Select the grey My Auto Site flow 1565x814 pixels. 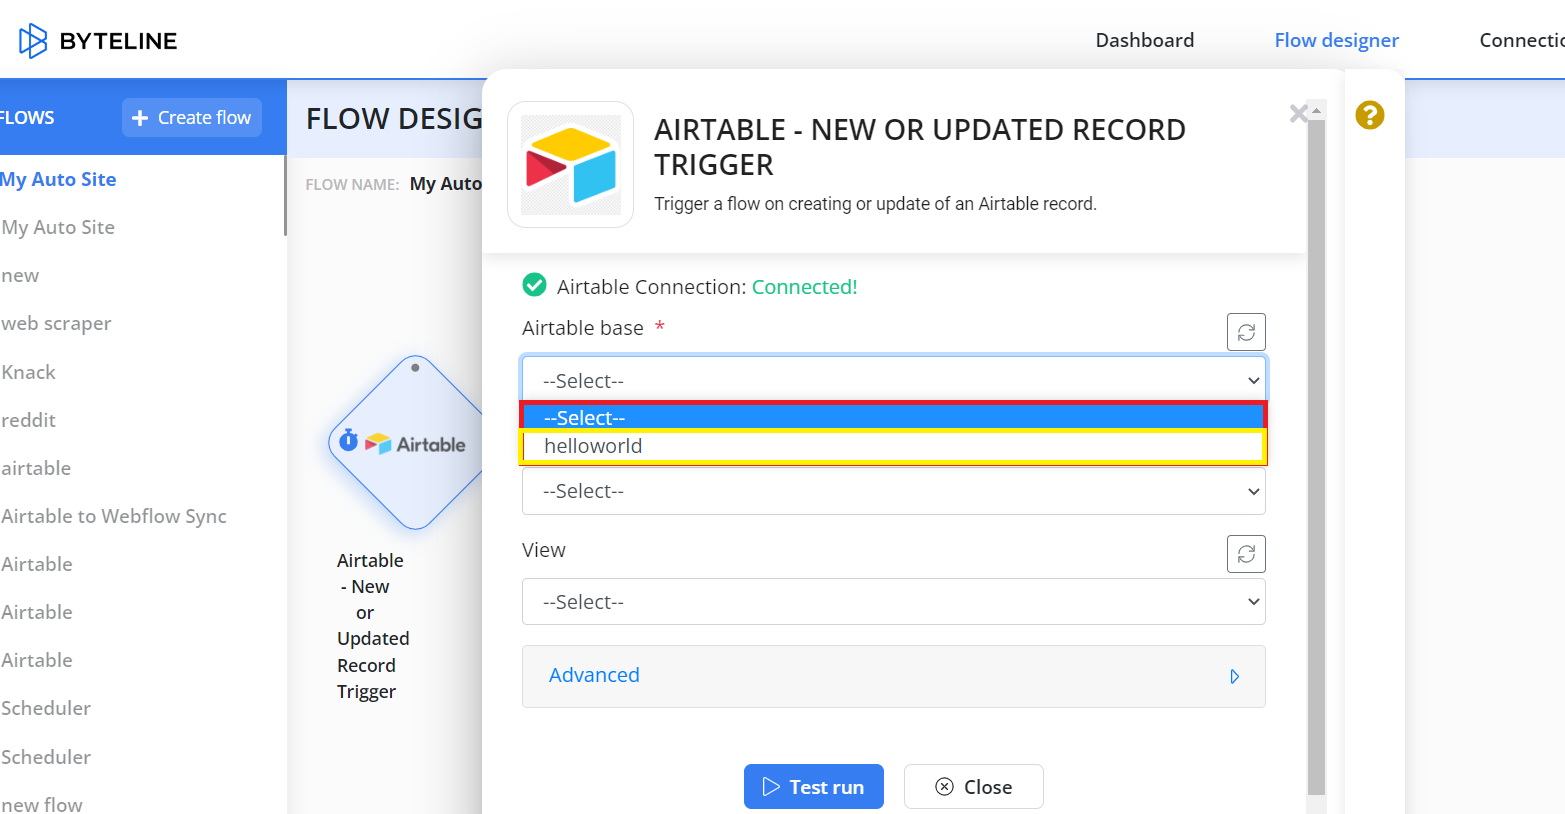click(58, 227)
